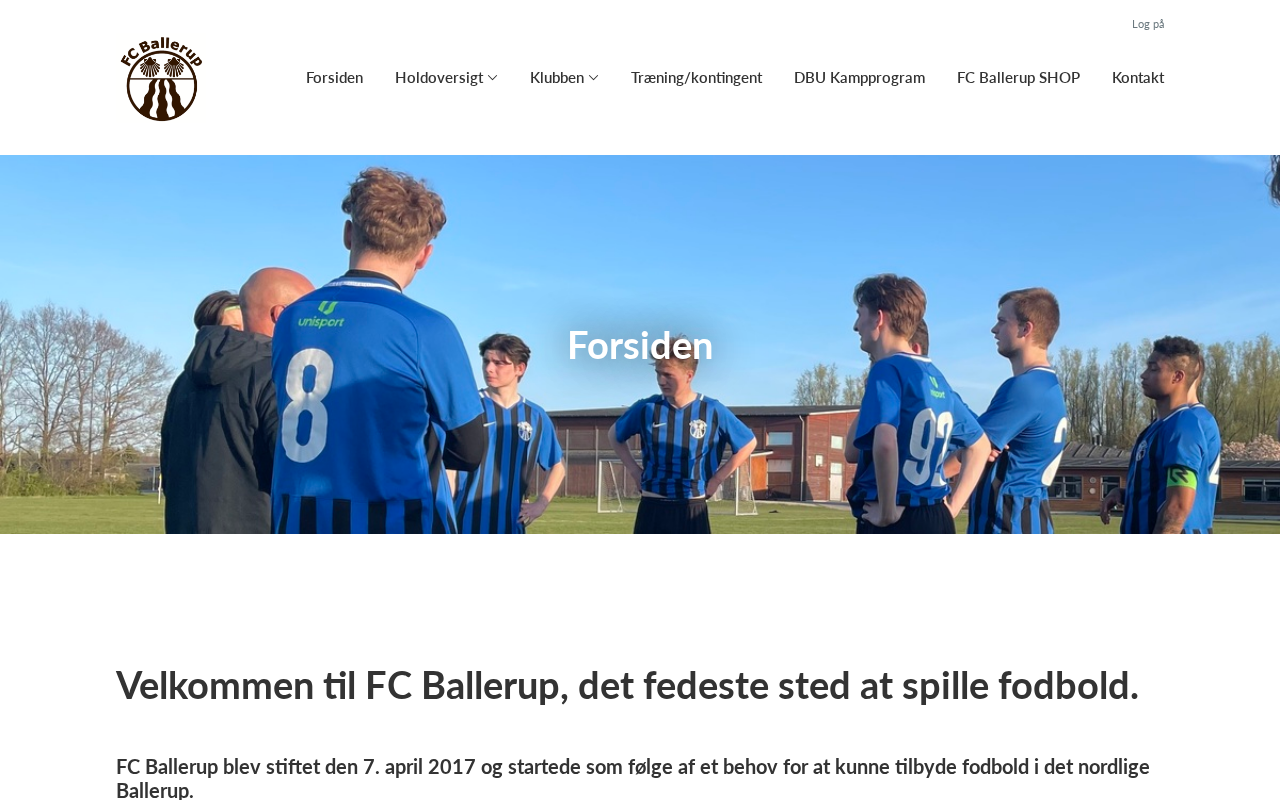Open the Holdoversigt menu item
Image resolution: width=1280 pixels, height=800 pixels.
[x=439, y=78]
